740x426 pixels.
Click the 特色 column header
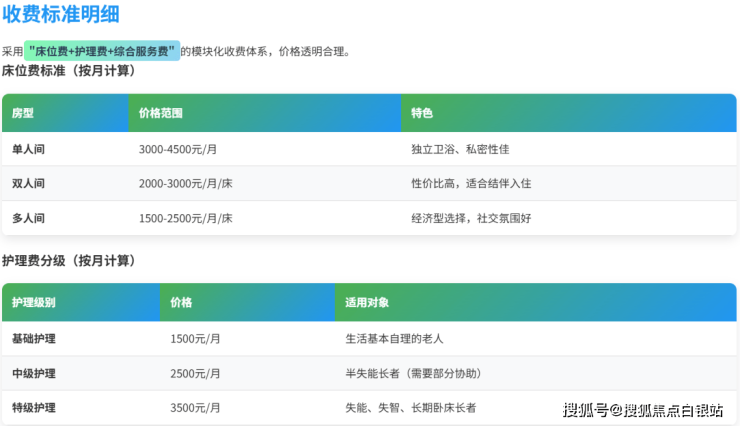[422, 114]
